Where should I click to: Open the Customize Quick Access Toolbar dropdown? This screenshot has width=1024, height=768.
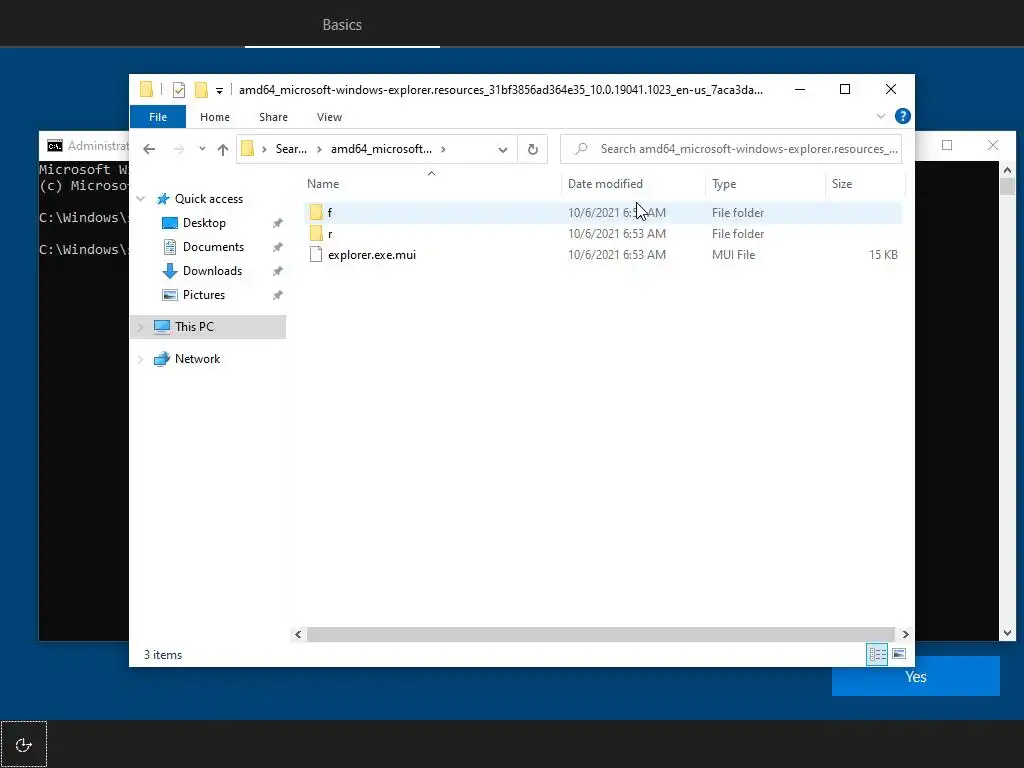click(219, 91)
